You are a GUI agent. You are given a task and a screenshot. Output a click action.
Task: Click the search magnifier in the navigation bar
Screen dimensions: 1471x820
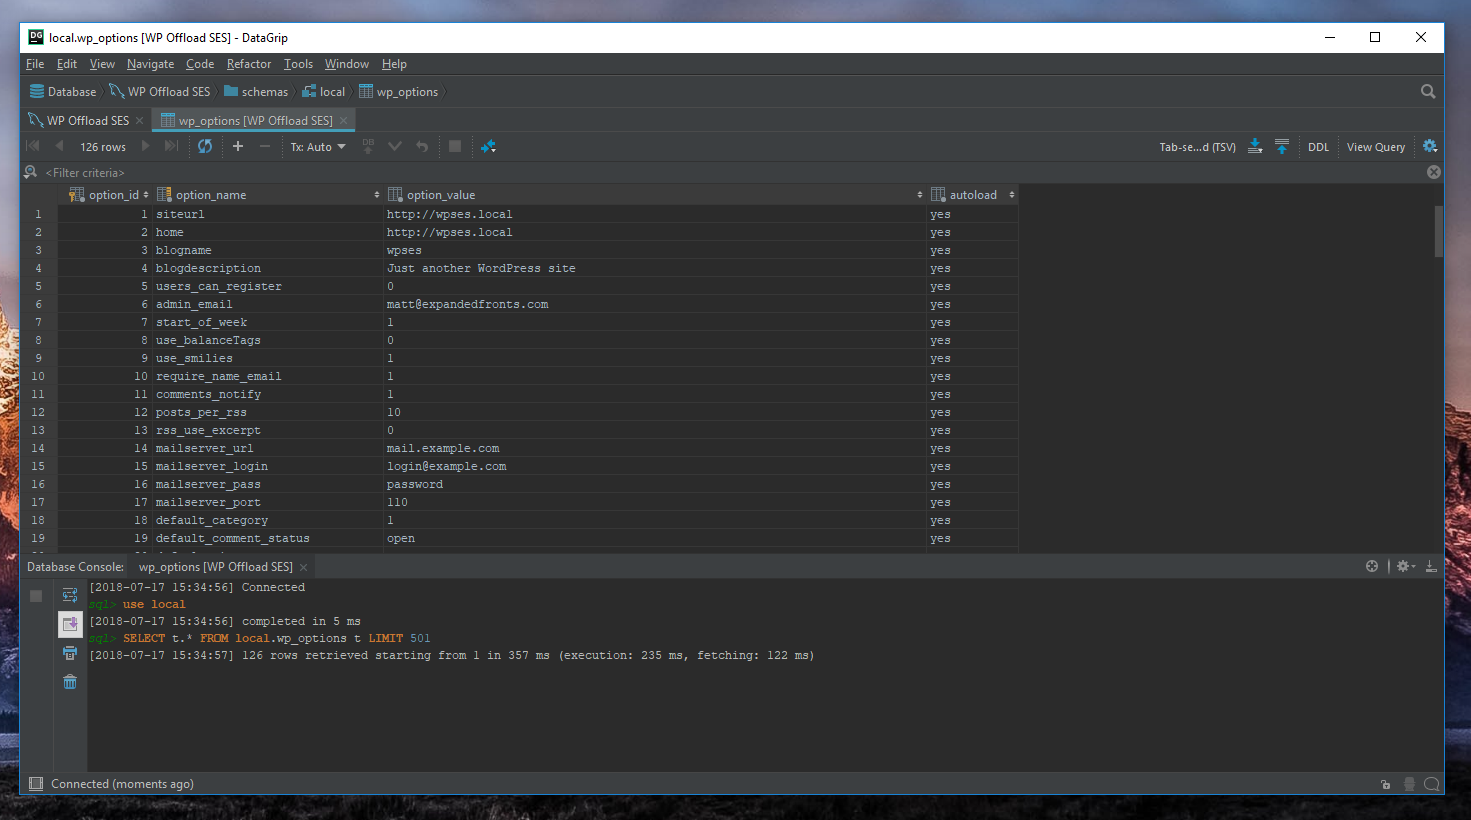point(1428,91)
